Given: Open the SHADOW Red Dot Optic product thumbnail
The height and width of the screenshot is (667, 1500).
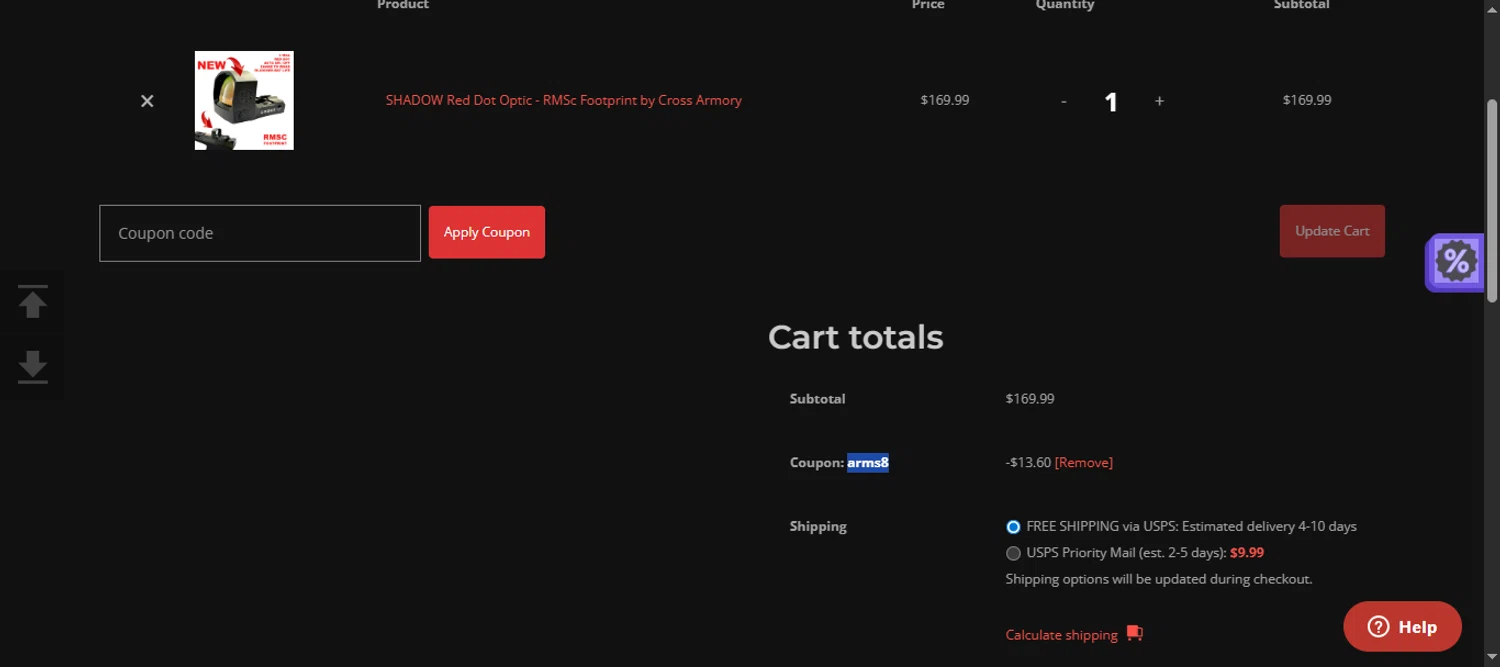Looking at the screenshot, I should pyautogui.click(x=244, y=100).
